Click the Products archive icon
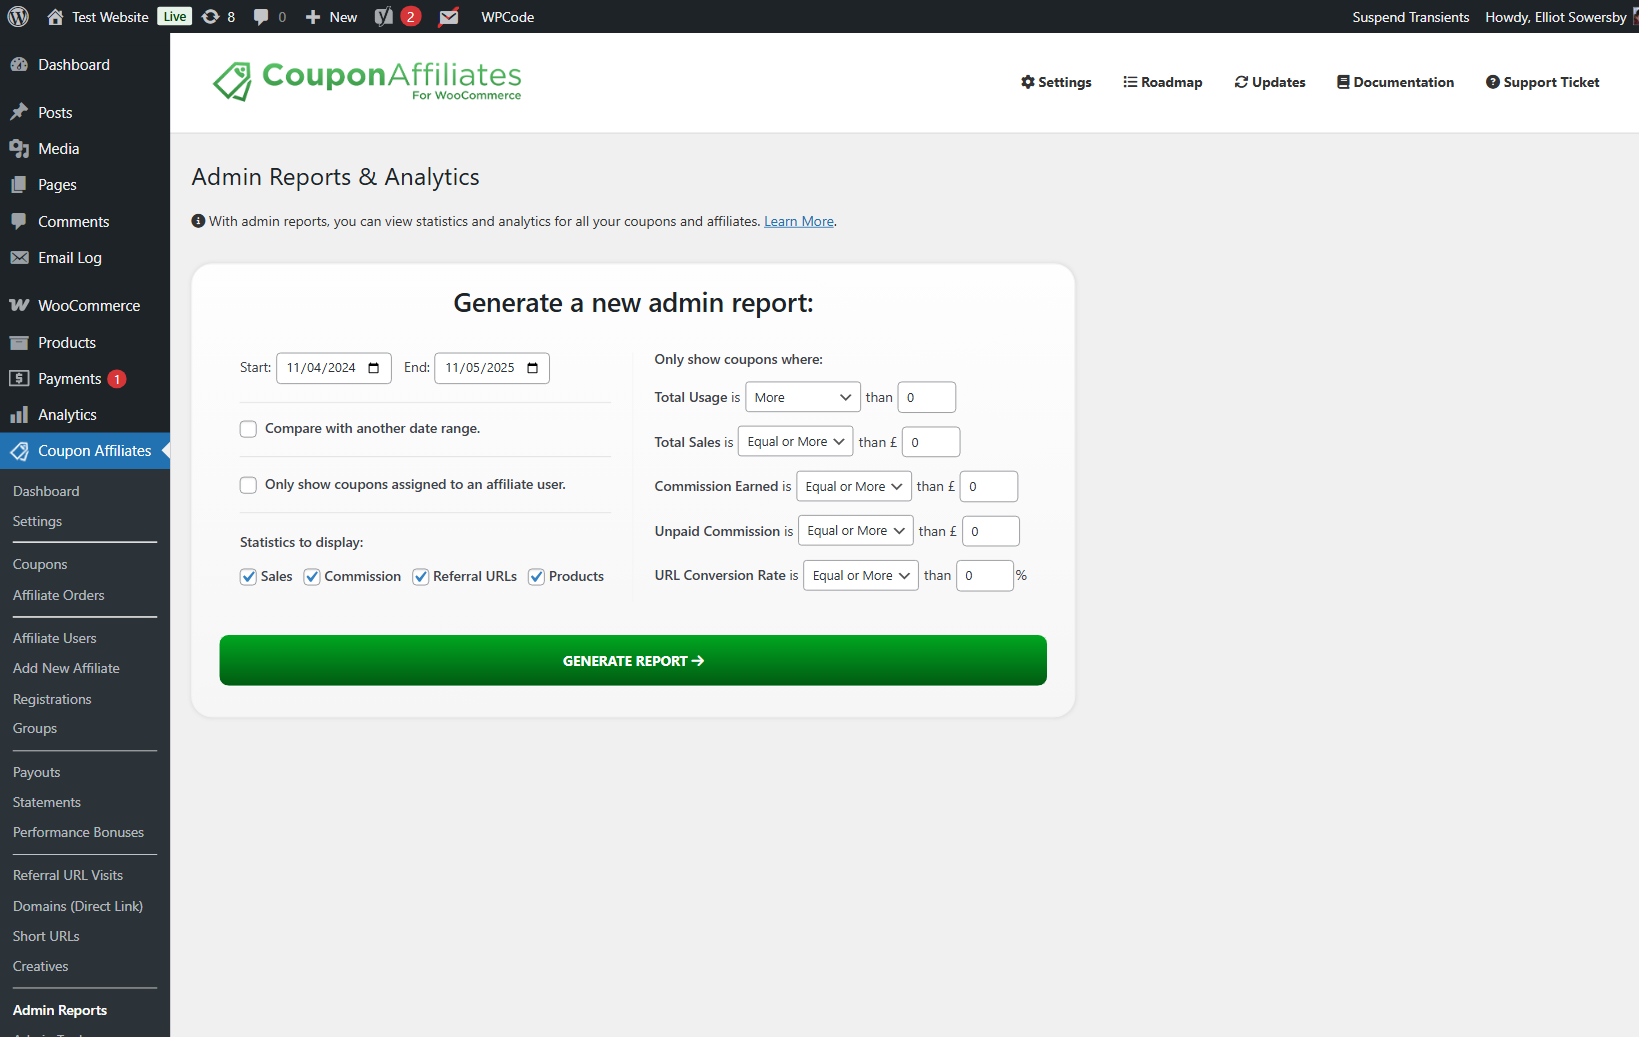The image size is (1639, 1037). pos(19,342)
